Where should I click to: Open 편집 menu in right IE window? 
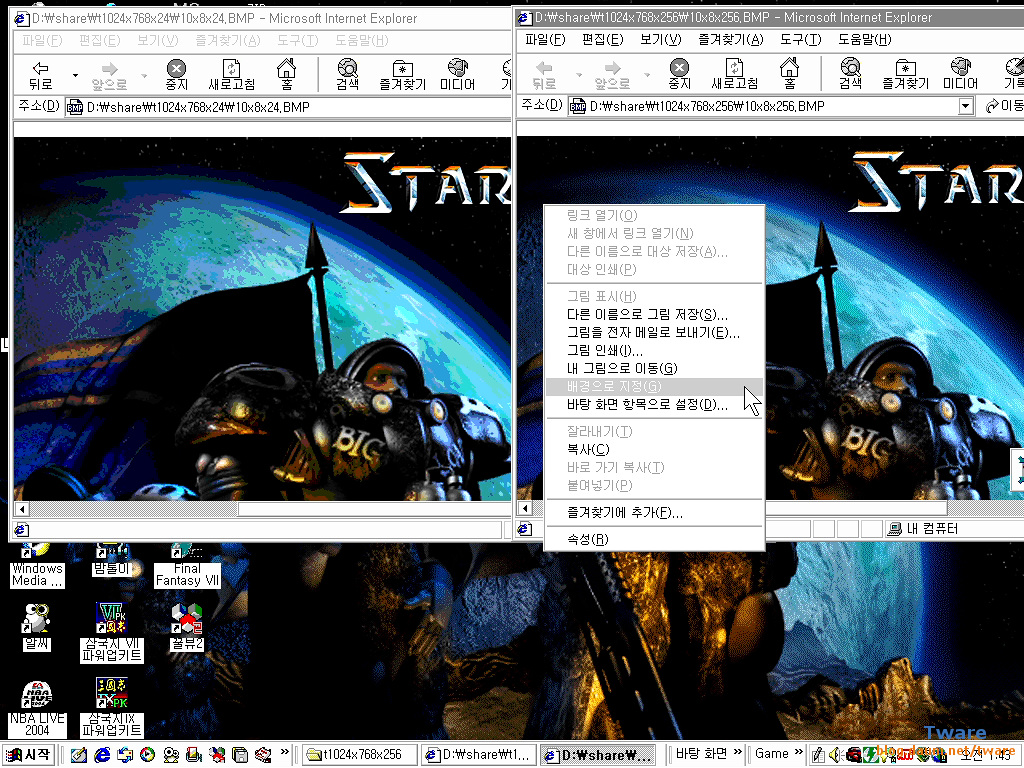602,40
